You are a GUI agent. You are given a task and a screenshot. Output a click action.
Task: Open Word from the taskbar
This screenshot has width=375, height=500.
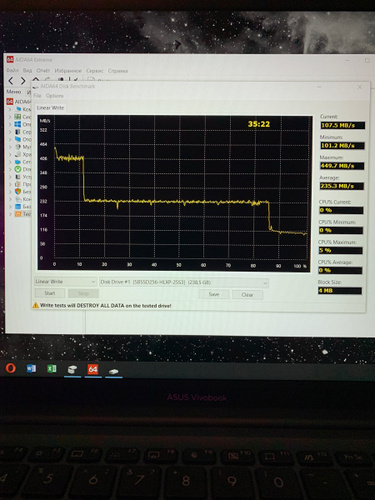31,368
